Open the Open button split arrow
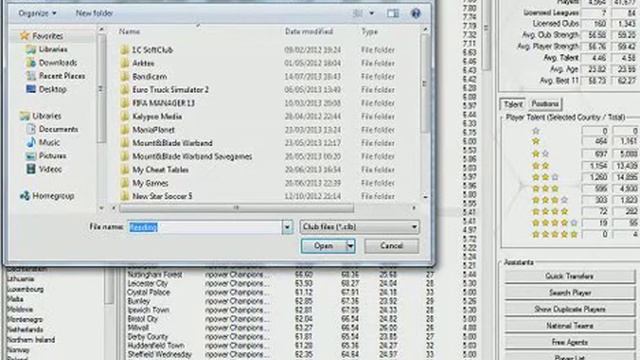Viewport: 640px width, 360px height. 350,246
